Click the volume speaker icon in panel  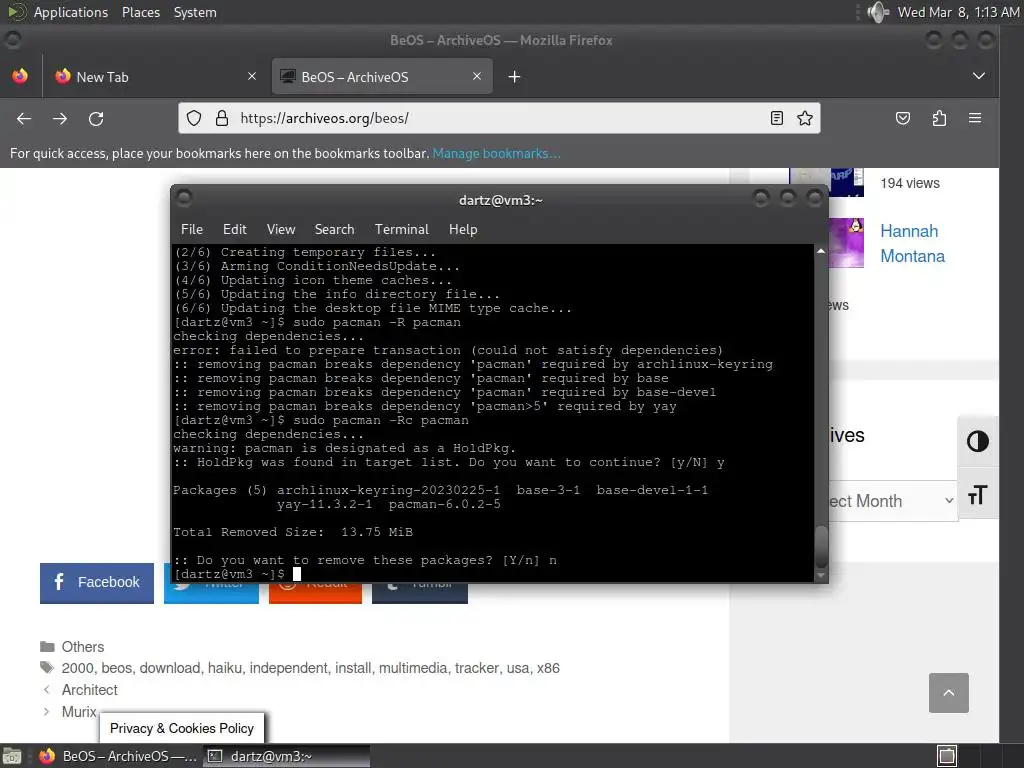878,12
